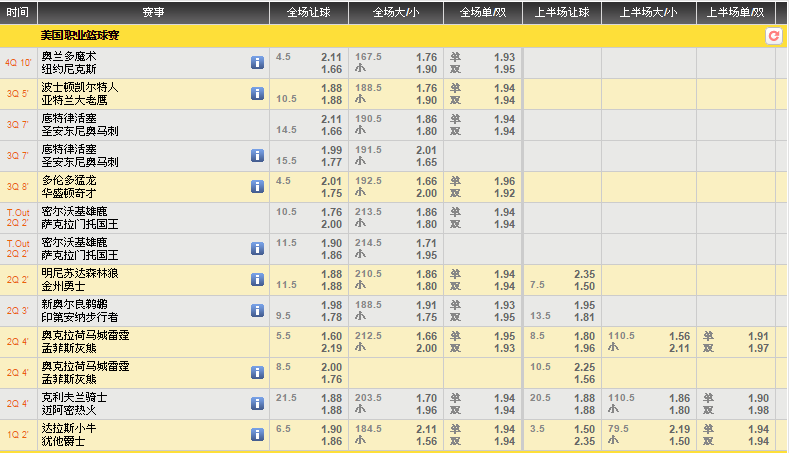This screenshot has height=453, width=792.
Task: Click the 全场大/小 column header
Action: click(396, 12)
